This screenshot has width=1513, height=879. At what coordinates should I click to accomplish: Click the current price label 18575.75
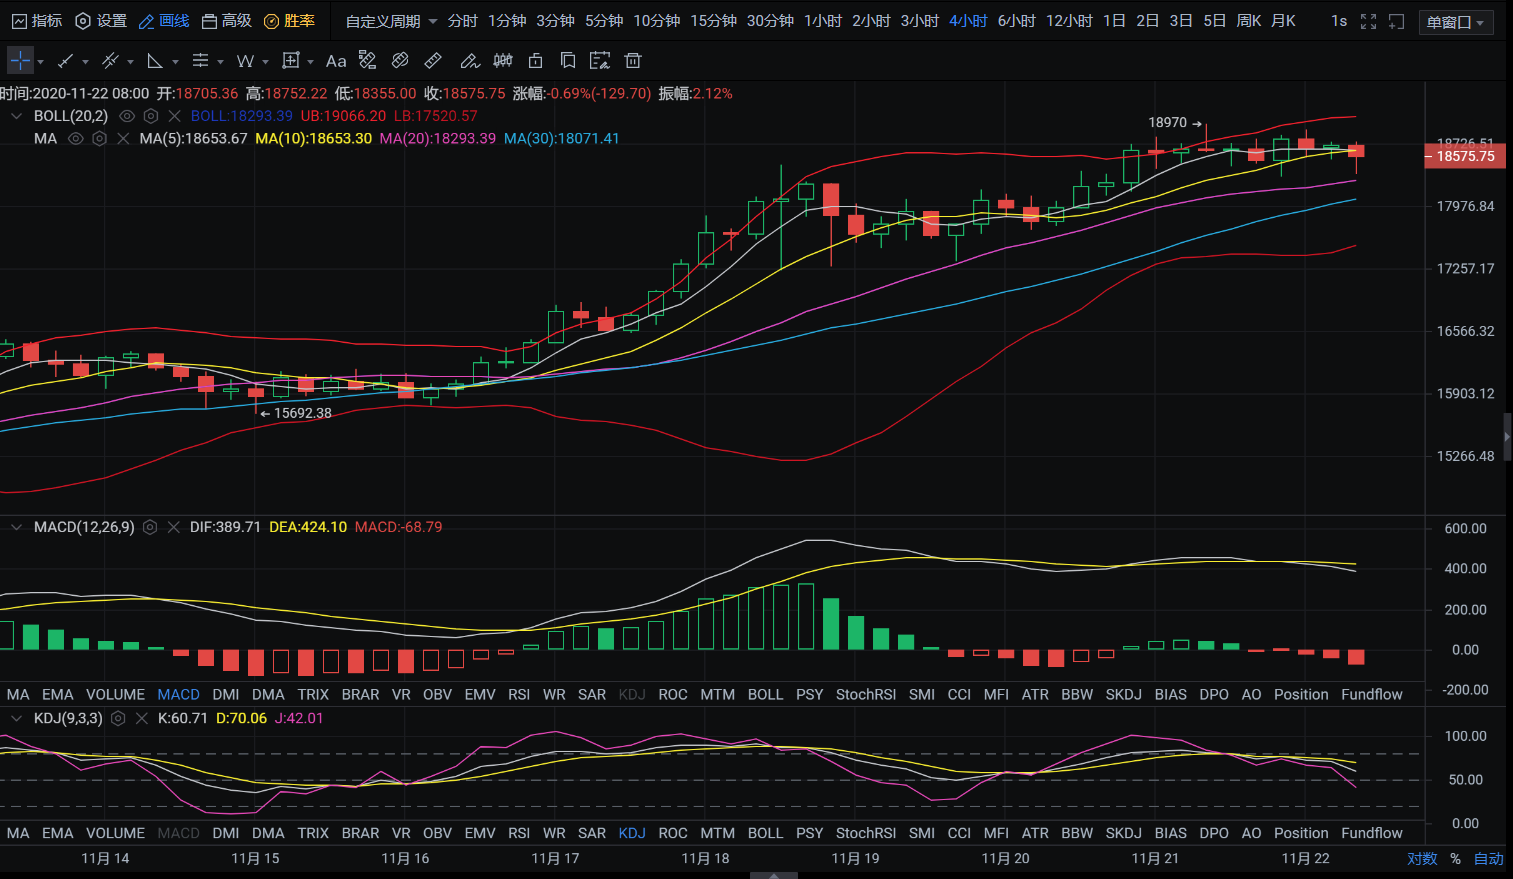(1465, 156)
